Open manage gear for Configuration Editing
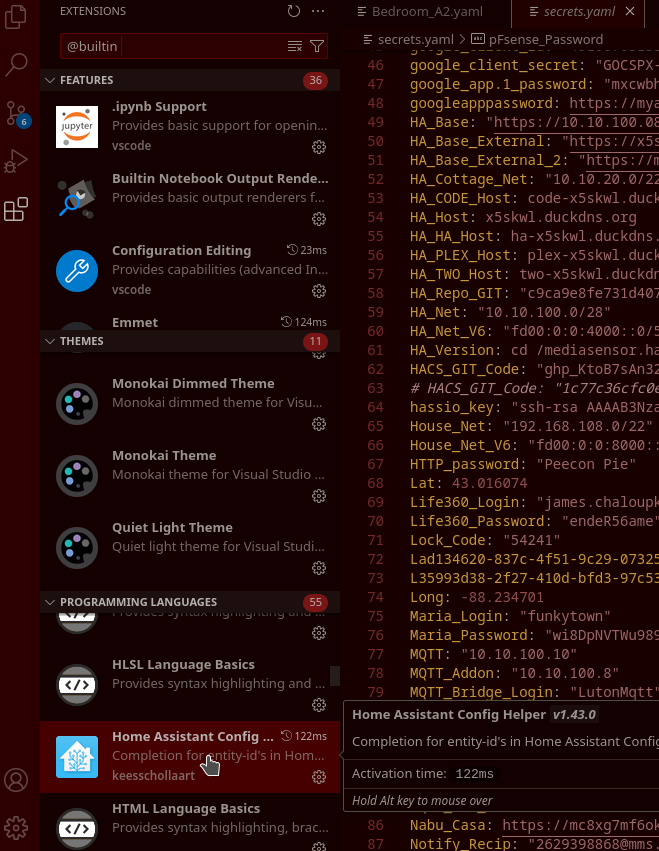This screenshot has width=659, height=851. [x=319, y=291]
